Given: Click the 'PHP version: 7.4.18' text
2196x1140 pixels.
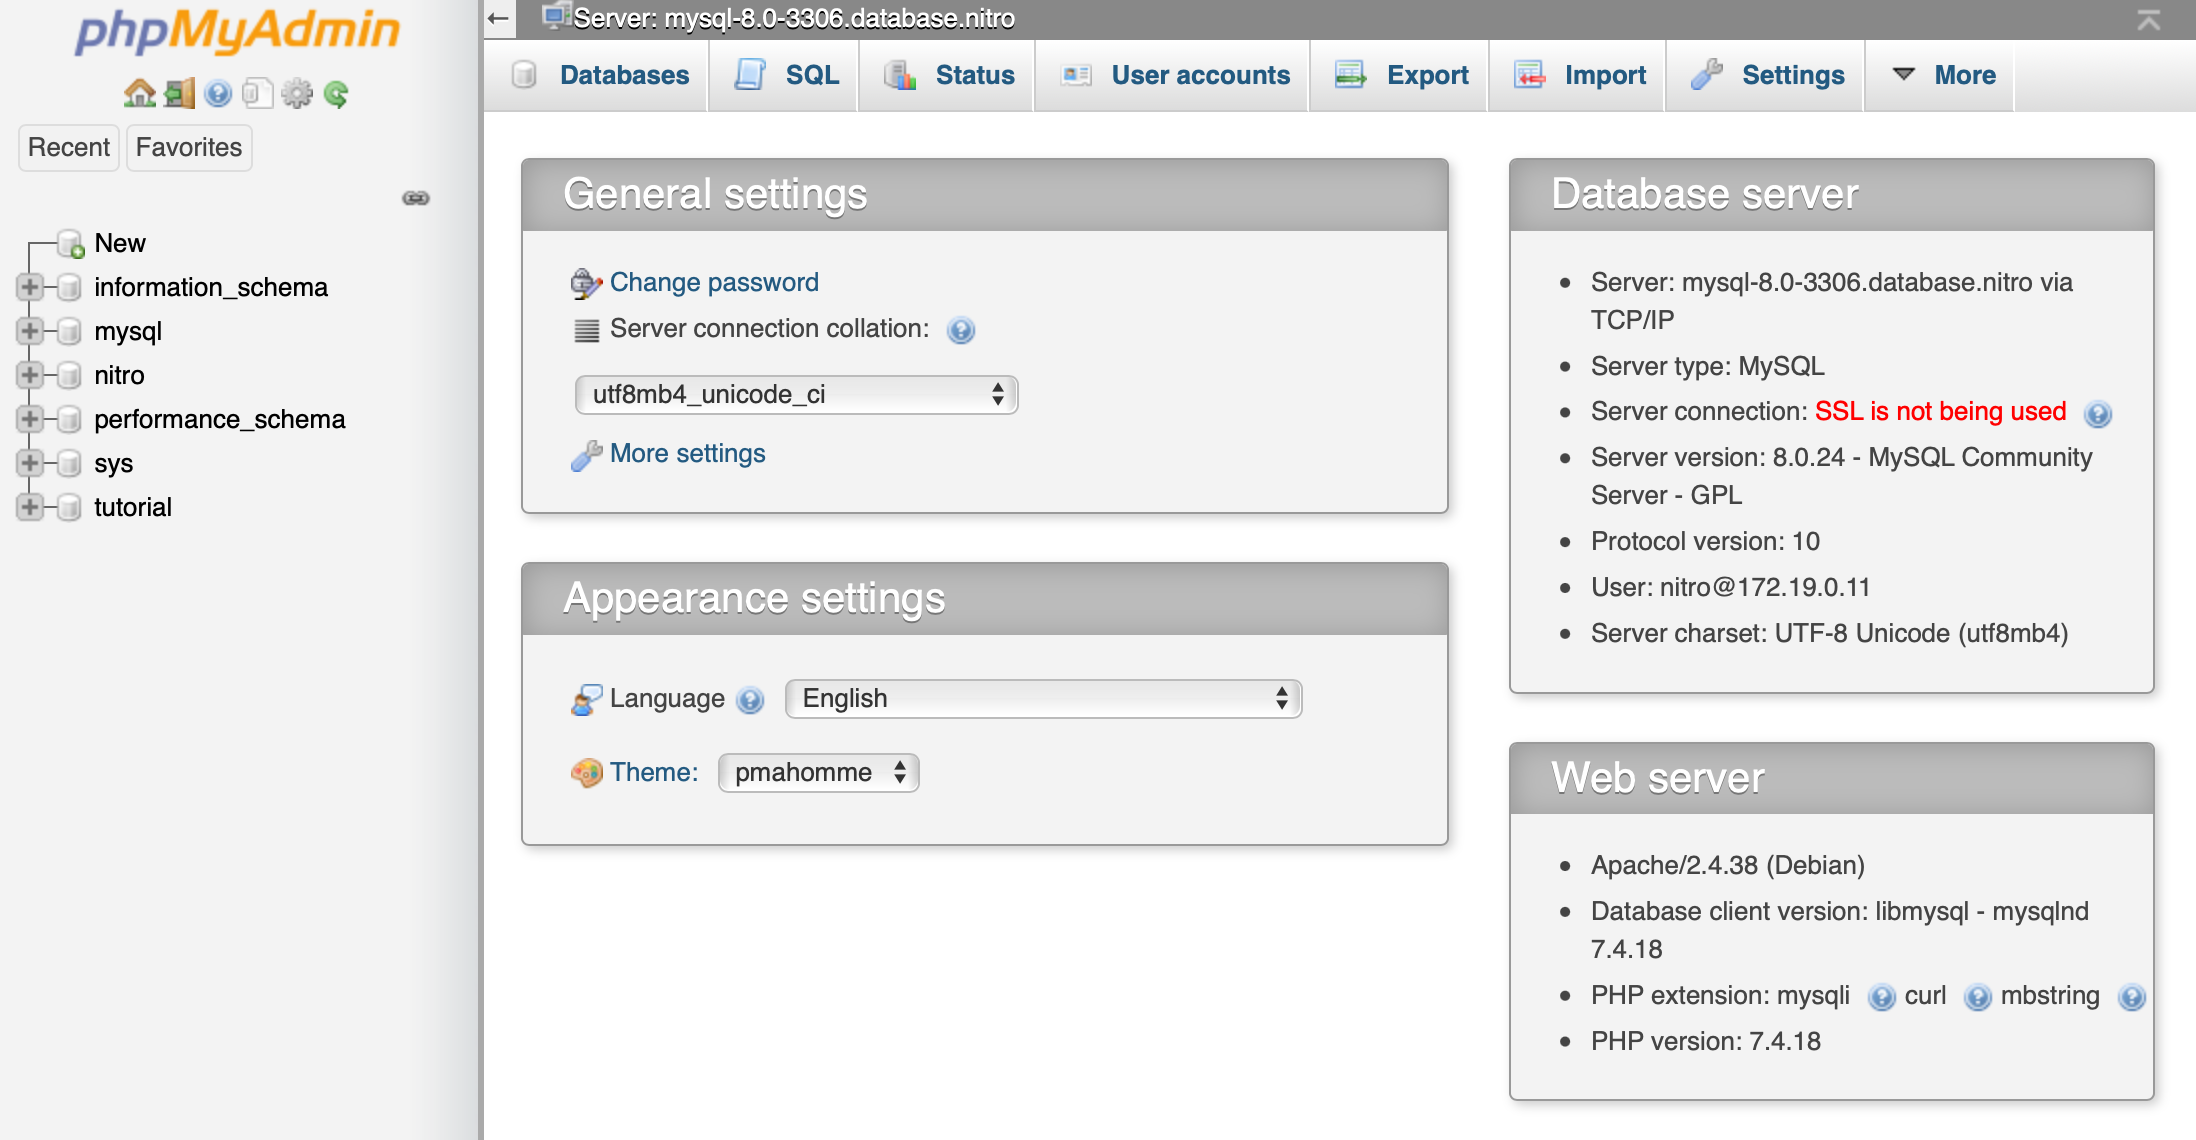Looking at the screenshot, I should click(1706, 1041).
